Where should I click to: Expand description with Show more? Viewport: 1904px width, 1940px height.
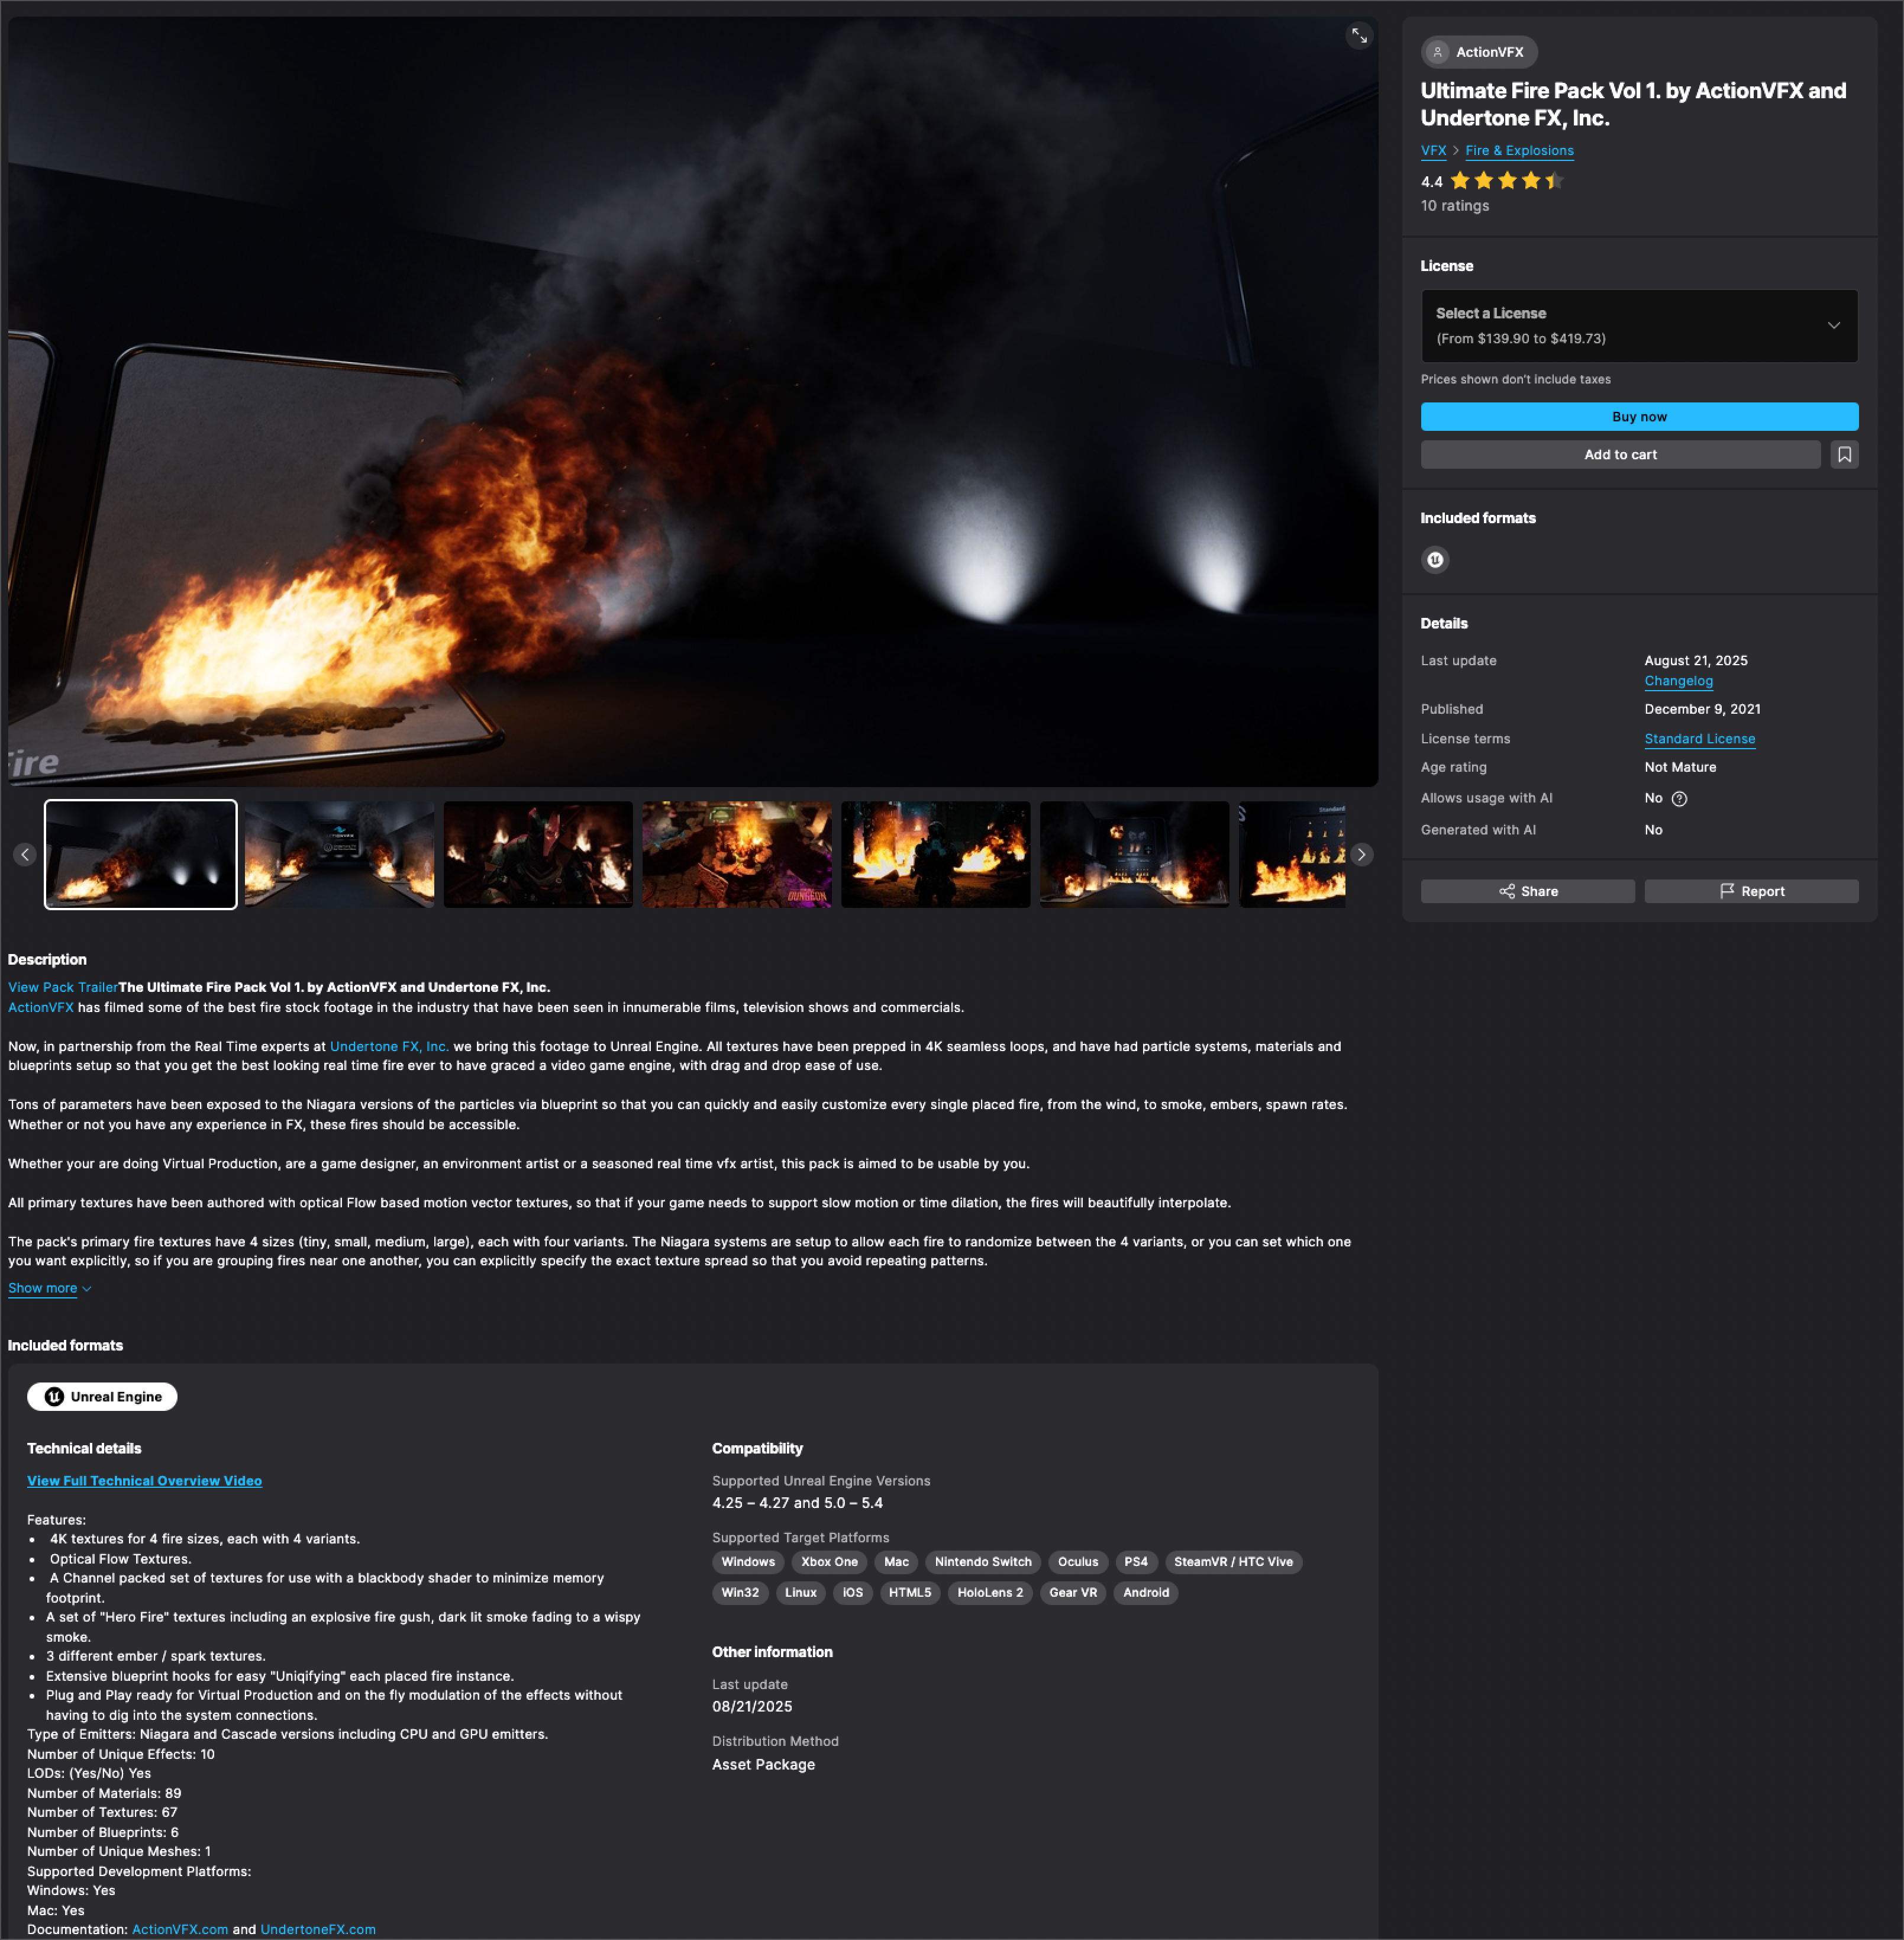point(49,1288)
